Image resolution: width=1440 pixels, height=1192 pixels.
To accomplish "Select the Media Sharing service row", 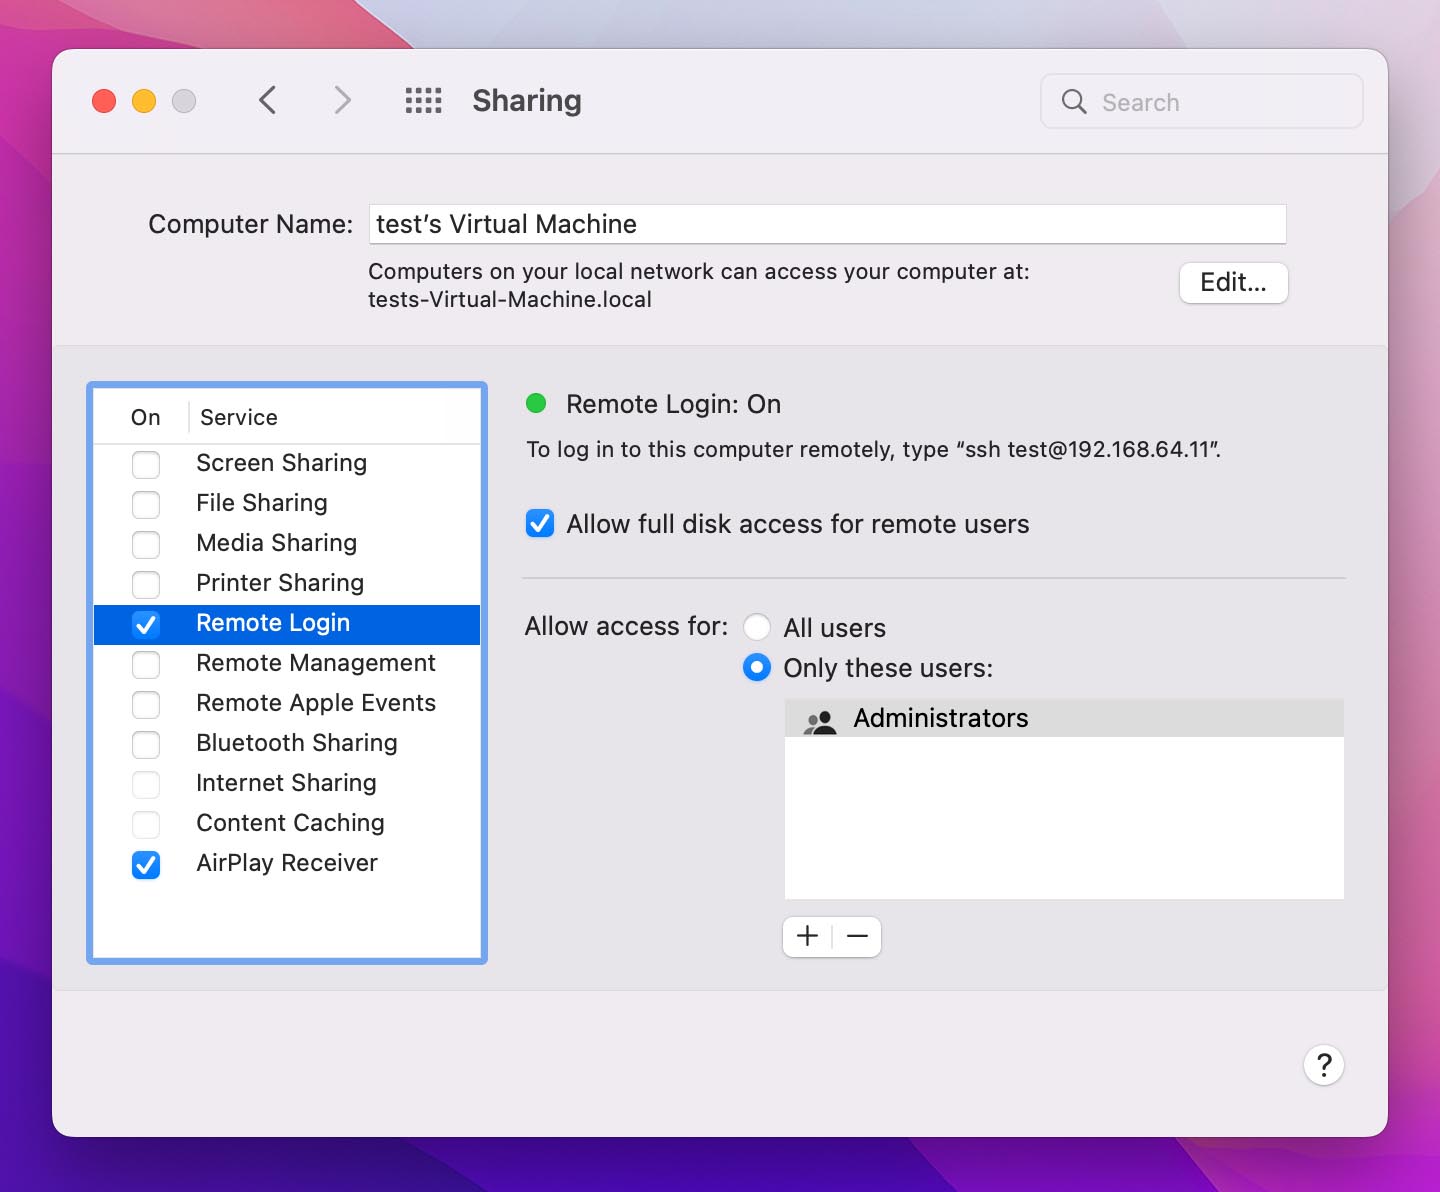I will pyautogui.click(x=287, y=543).
